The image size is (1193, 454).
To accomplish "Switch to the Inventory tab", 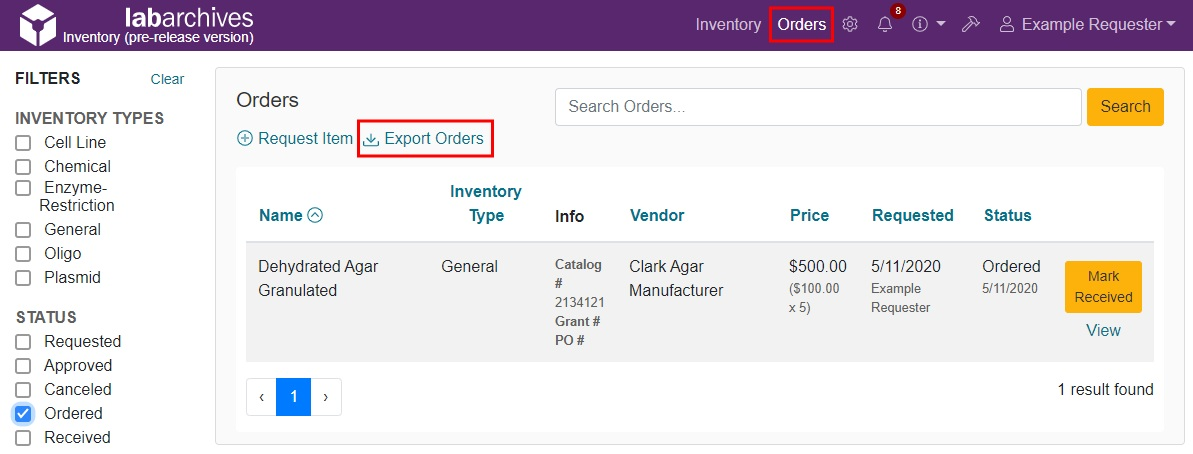I will 728,25.
